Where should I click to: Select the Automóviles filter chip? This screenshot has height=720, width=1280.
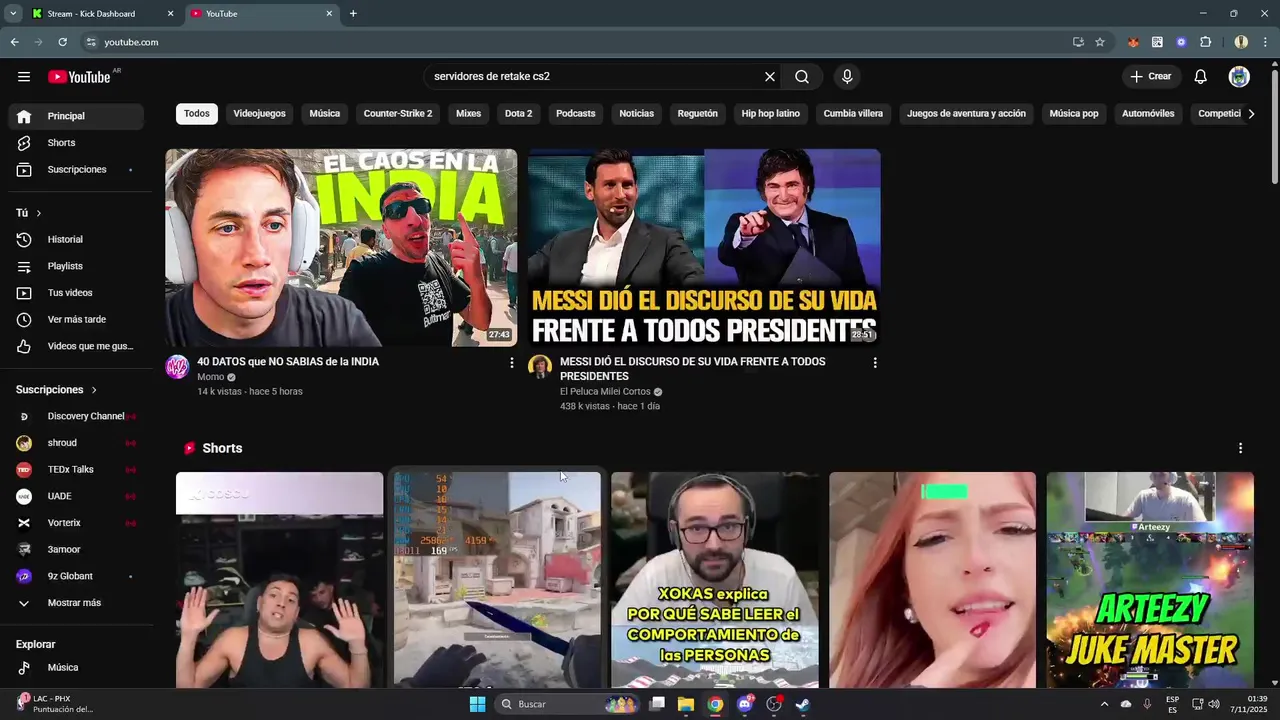(x=1148, y=114)
